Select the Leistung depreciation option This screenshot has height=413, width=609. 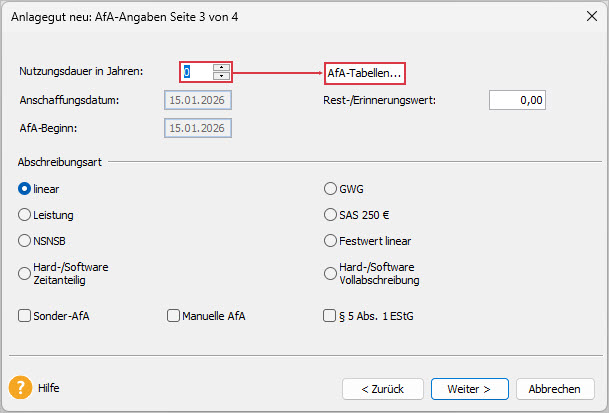pyautogui.click(x=25, y=214)
